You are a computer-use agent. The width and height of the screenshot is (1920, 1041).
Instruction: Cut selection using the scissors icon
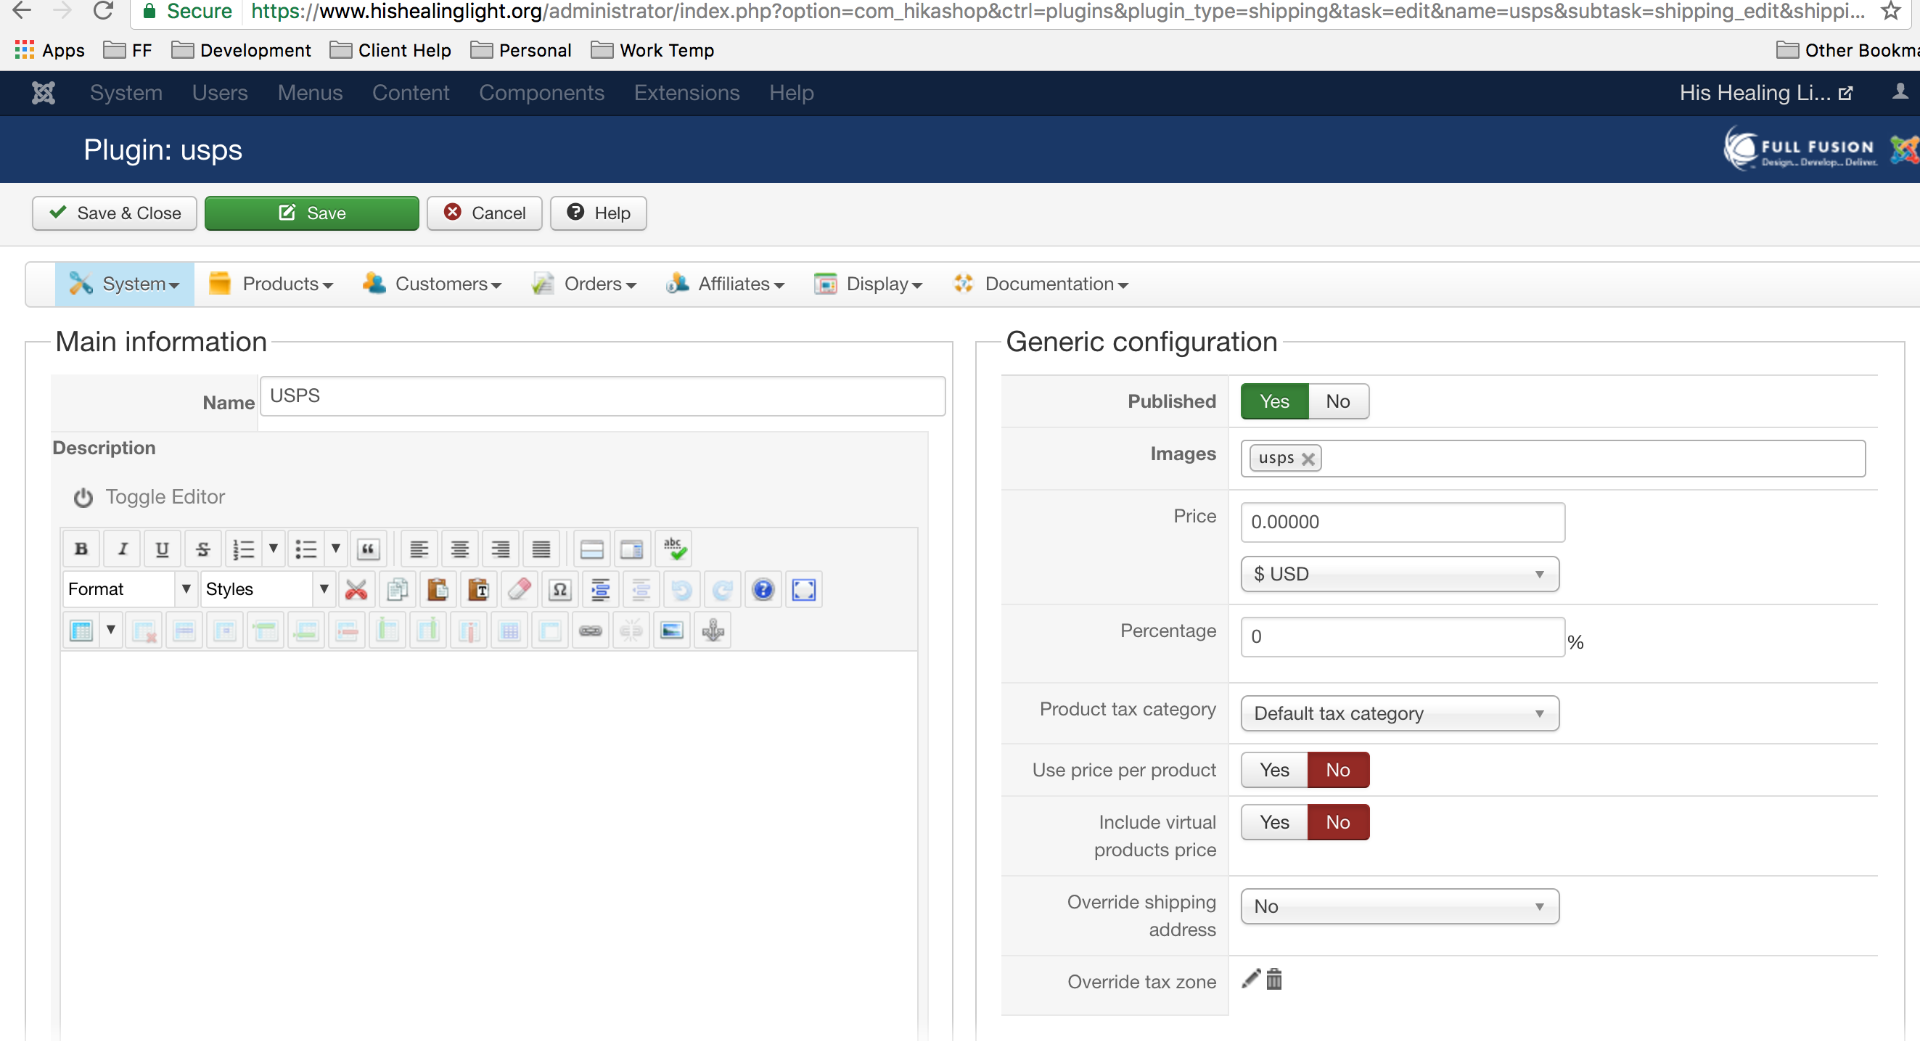[356, 590]
